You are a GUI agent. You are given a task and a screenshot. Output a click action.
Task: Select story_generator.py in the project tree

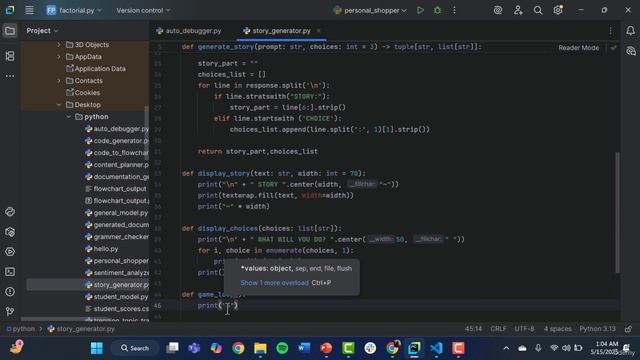[117, 285]
